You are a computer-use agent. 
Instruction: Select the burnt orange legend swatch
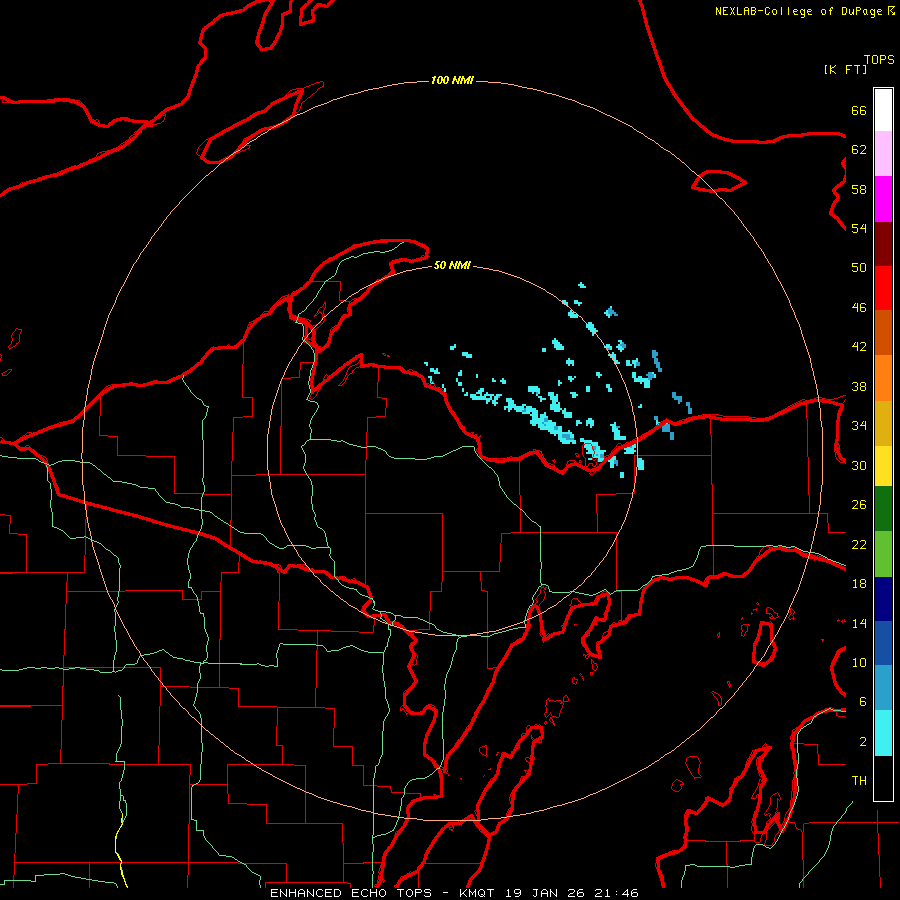pyautogui.click(x=883, y=333)
